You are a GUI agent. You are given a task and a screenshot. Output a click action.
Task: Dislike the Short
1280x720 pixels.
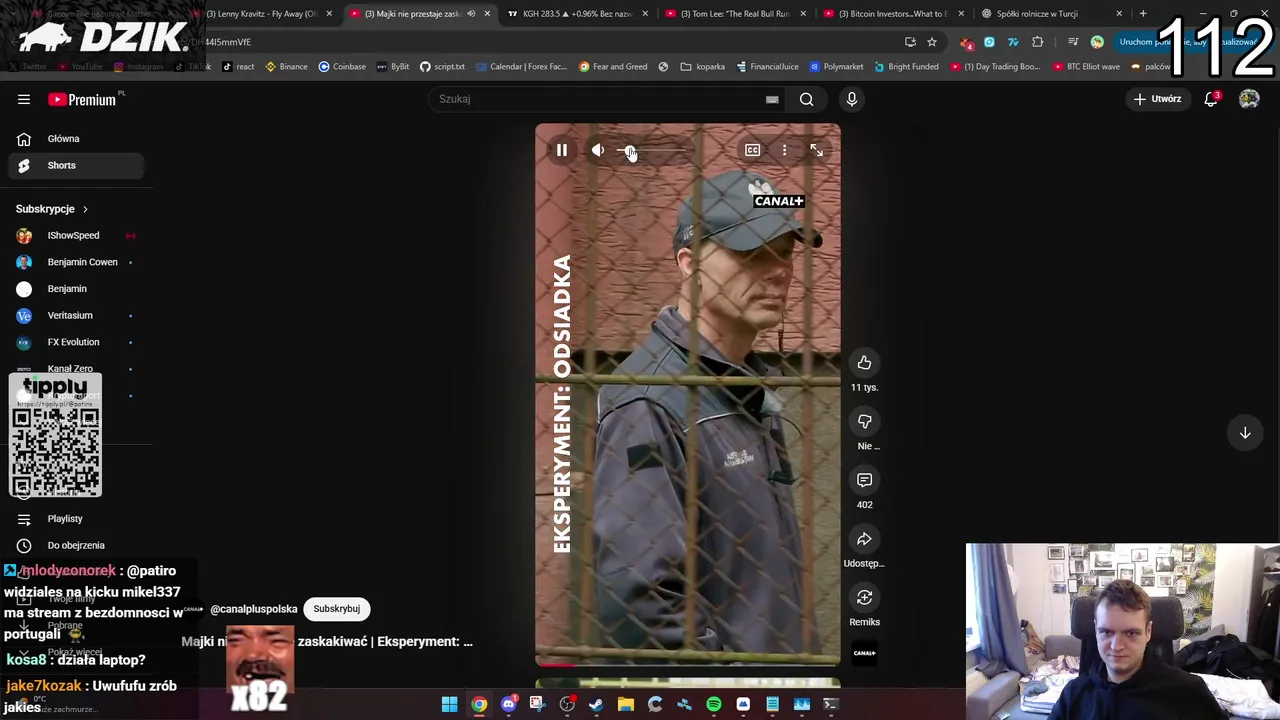(x=864, y=422)
